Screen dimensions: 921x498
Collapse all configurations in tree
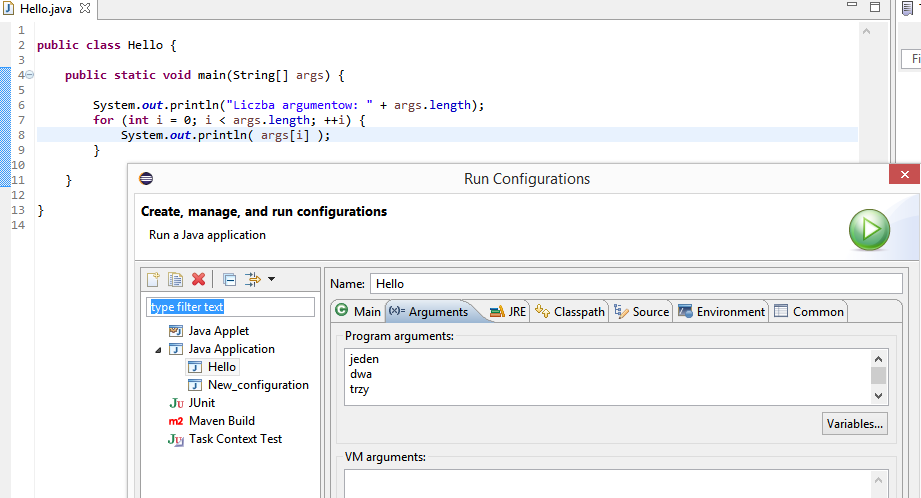click(x=230, y=280)
